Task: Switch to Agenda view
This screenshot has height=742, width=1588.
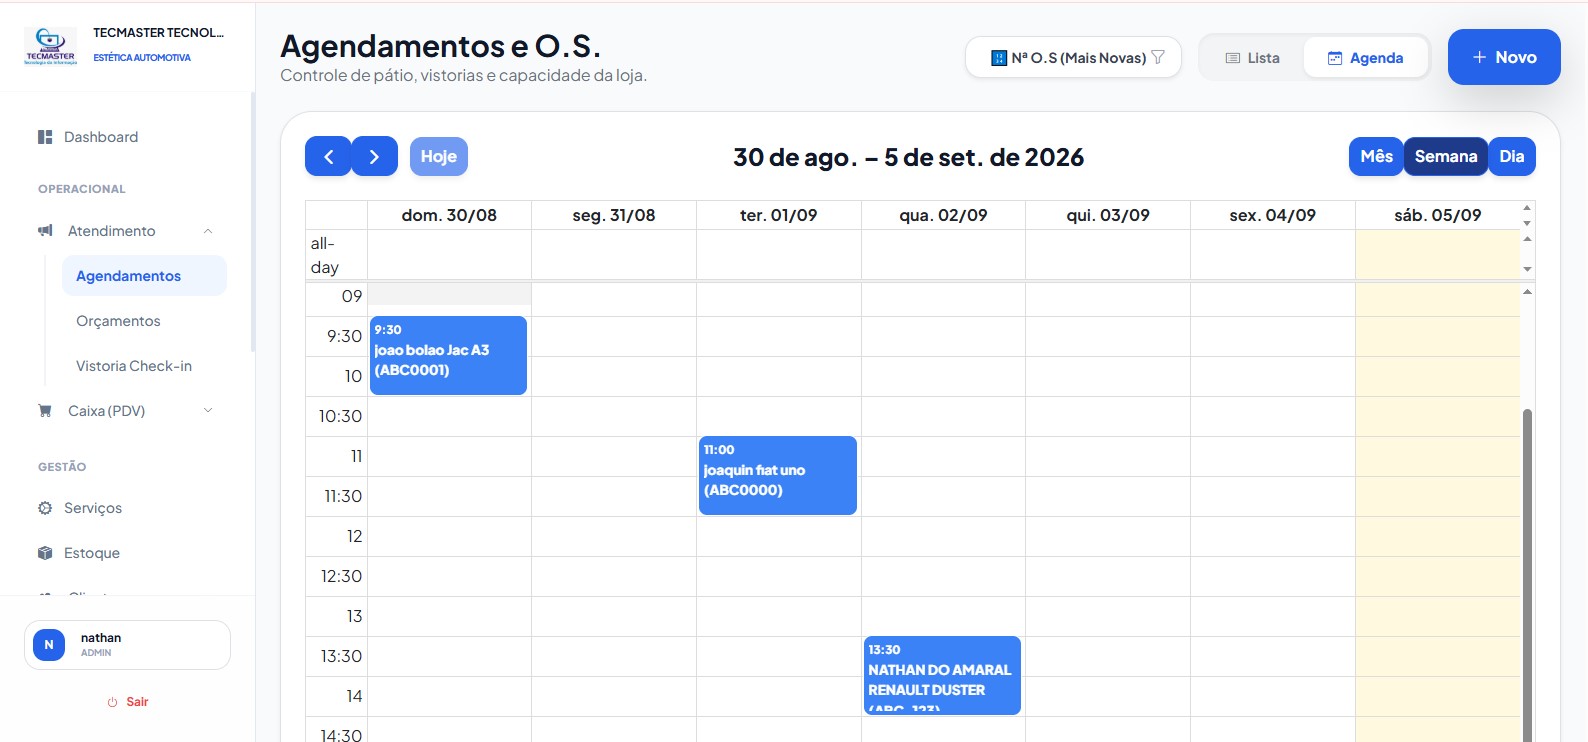Action: [x=1366, y=58]
